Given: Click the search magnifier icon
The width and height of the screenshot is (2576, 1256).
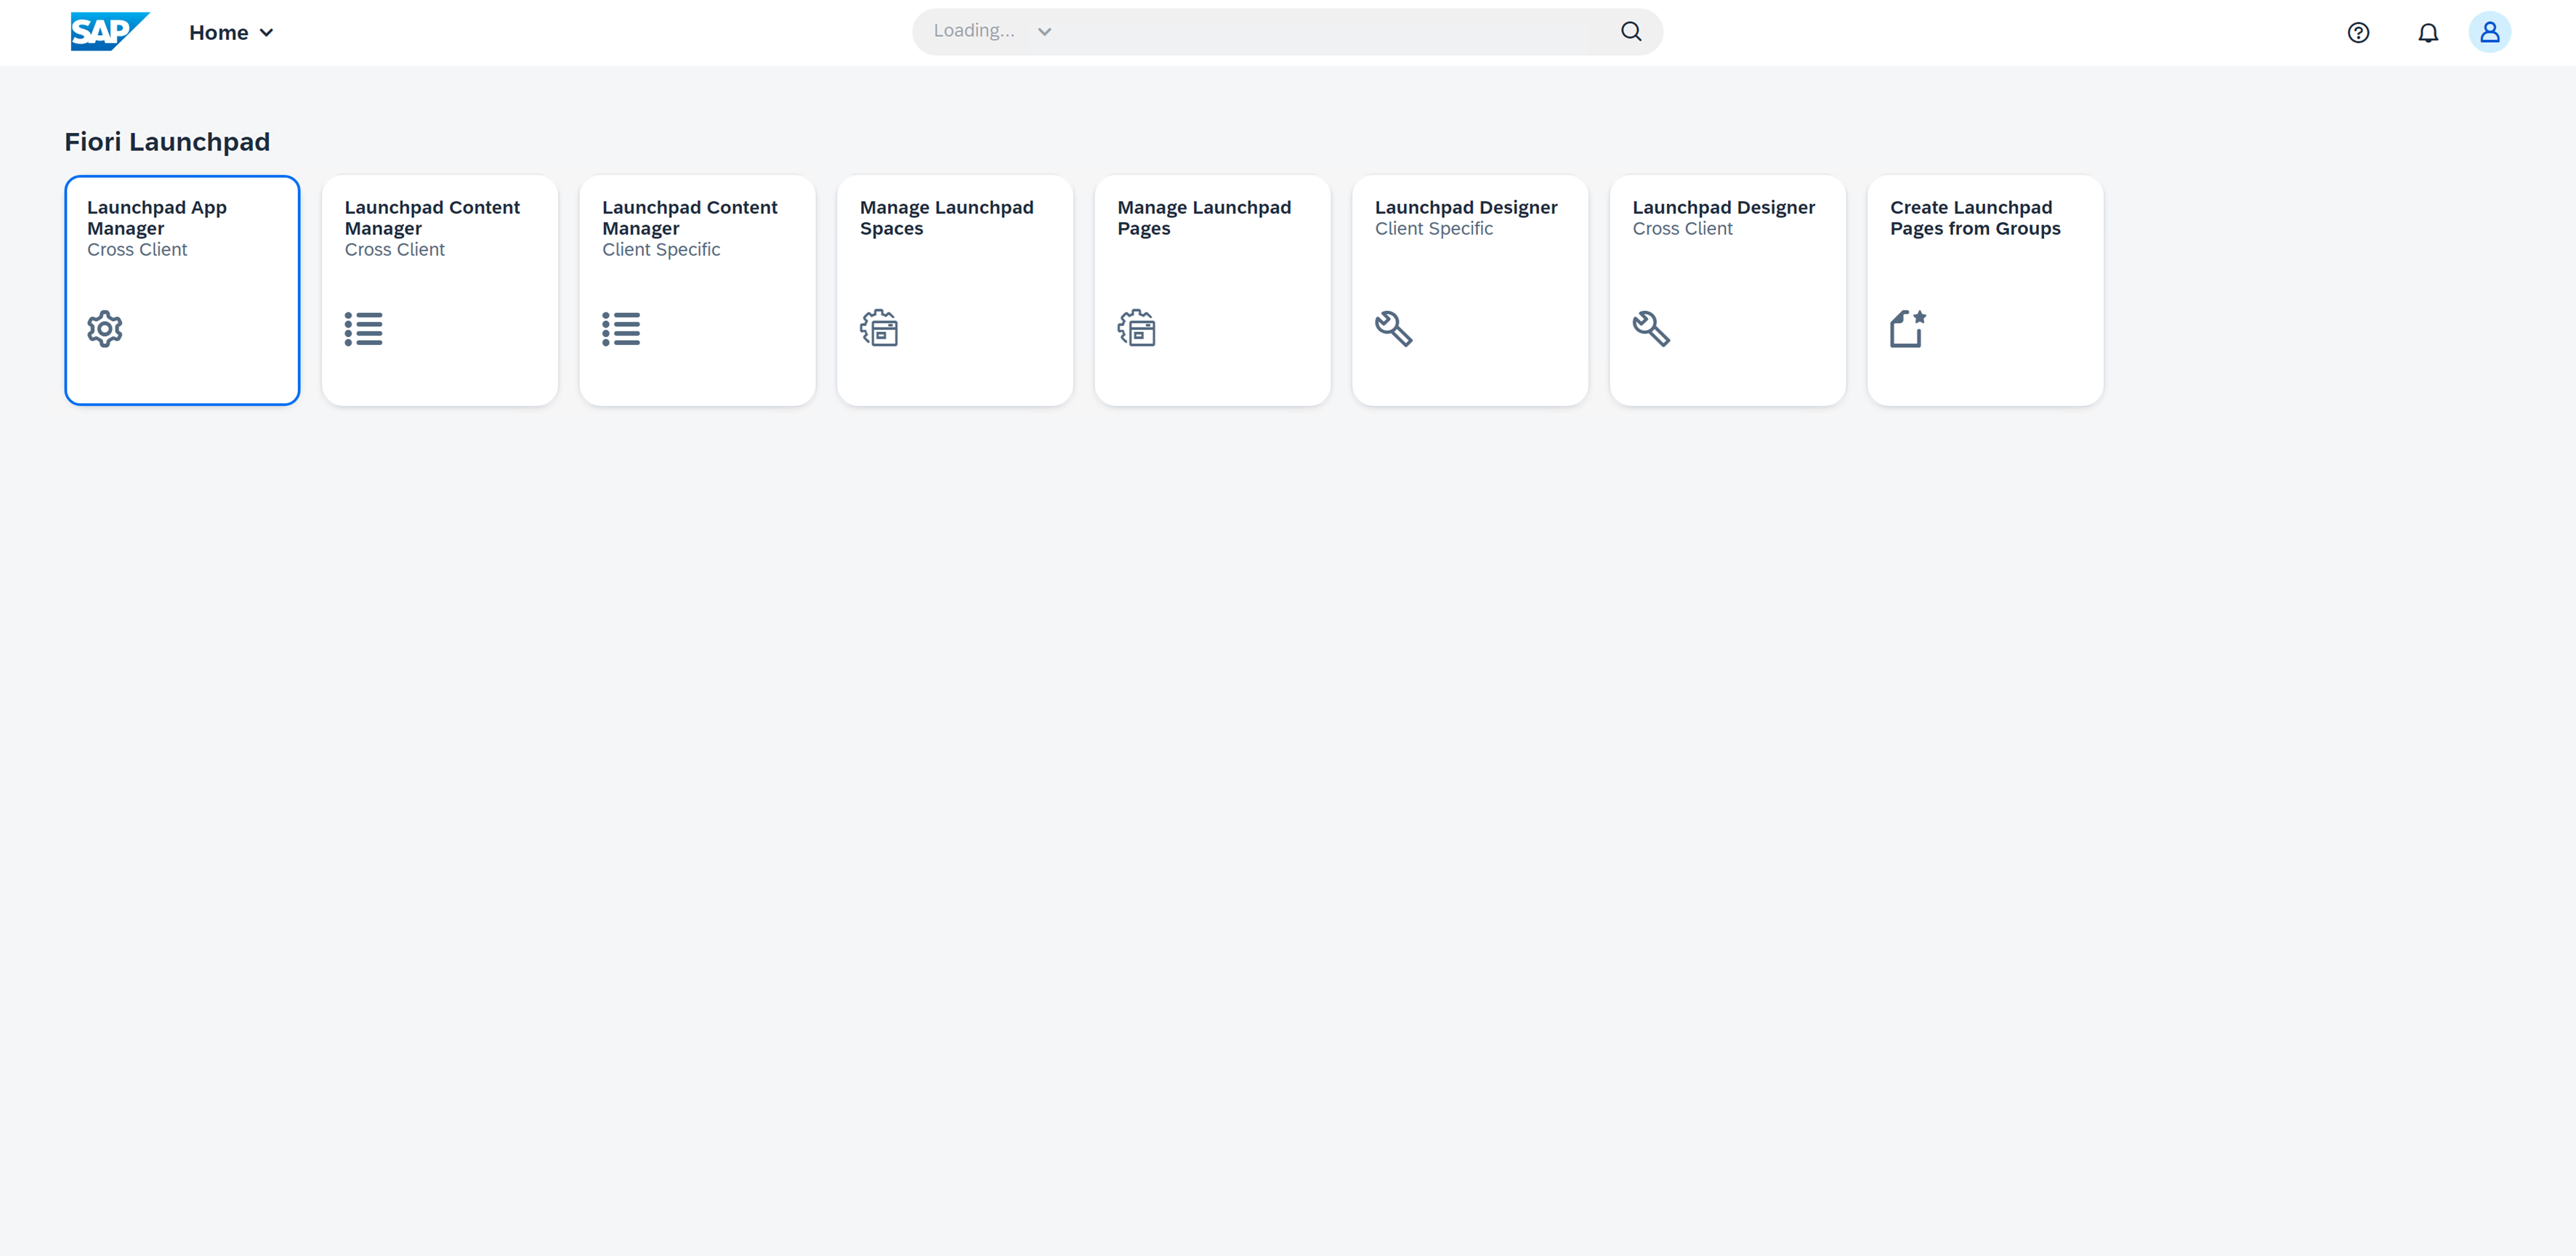Looking at the screenshot, I should pos(1630,32).
